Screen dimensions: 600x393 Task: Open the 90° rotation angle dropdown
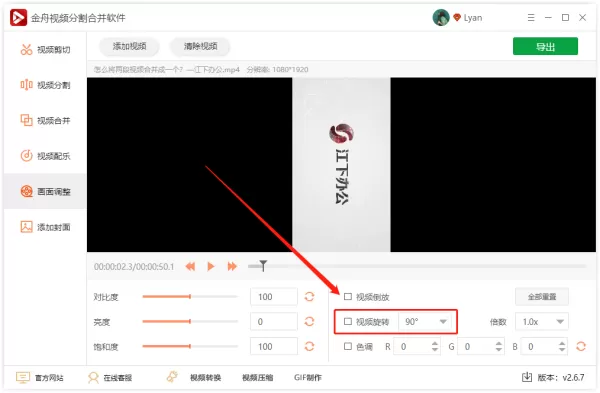point(424,321)
